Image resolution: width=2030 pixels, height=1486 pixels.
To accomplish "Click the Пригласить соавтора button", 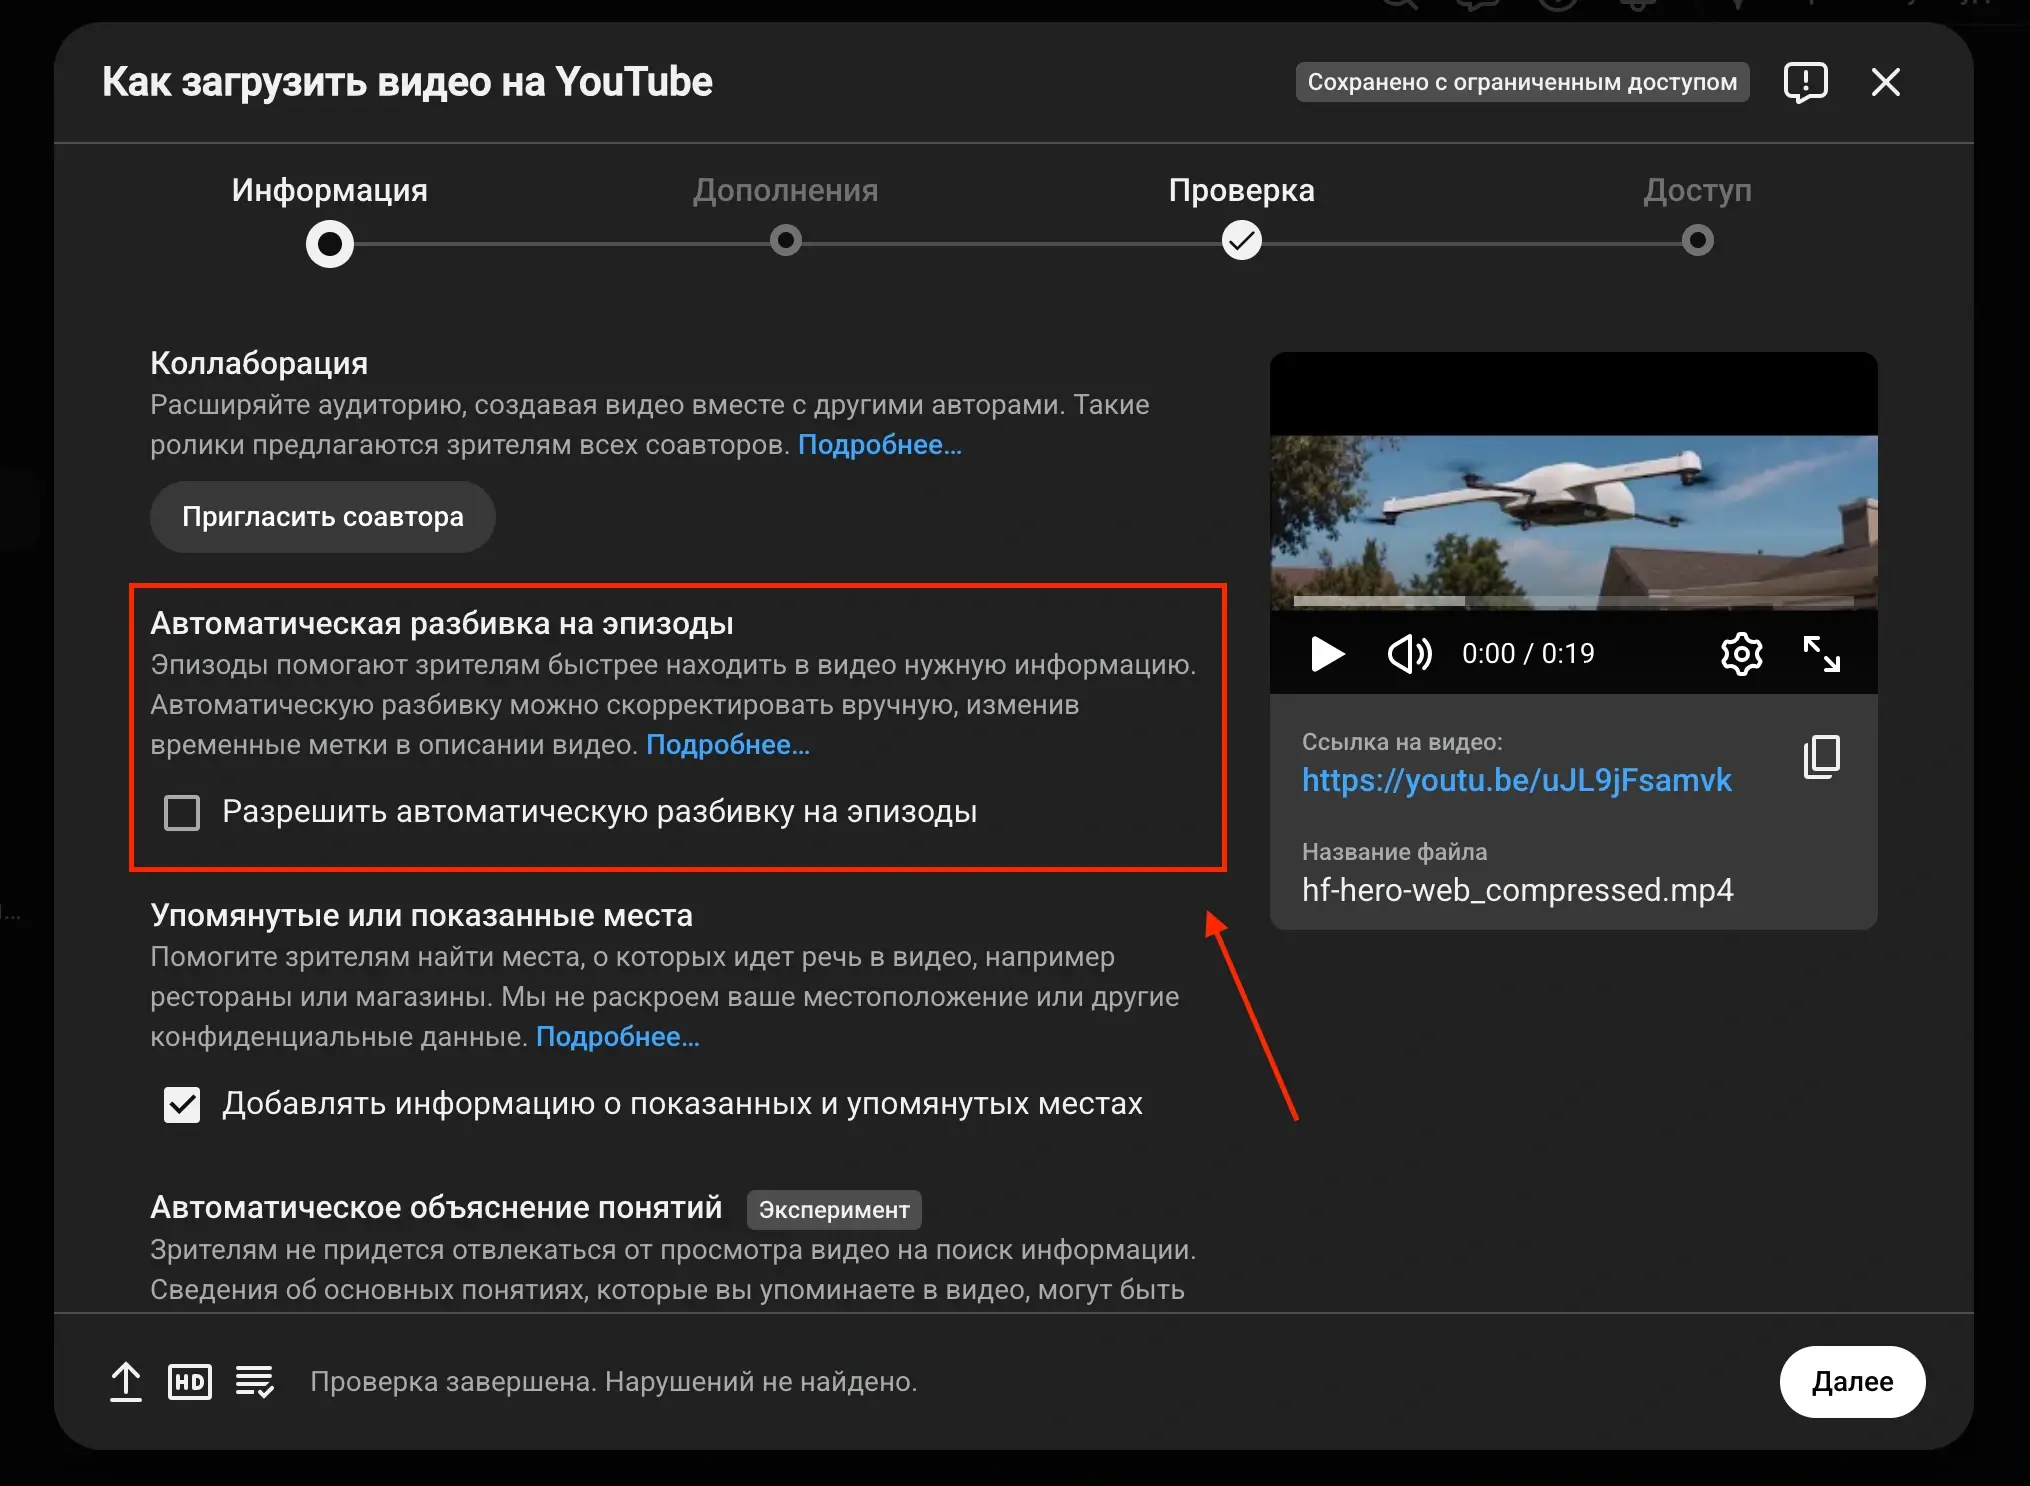I will tap(323, 517).
